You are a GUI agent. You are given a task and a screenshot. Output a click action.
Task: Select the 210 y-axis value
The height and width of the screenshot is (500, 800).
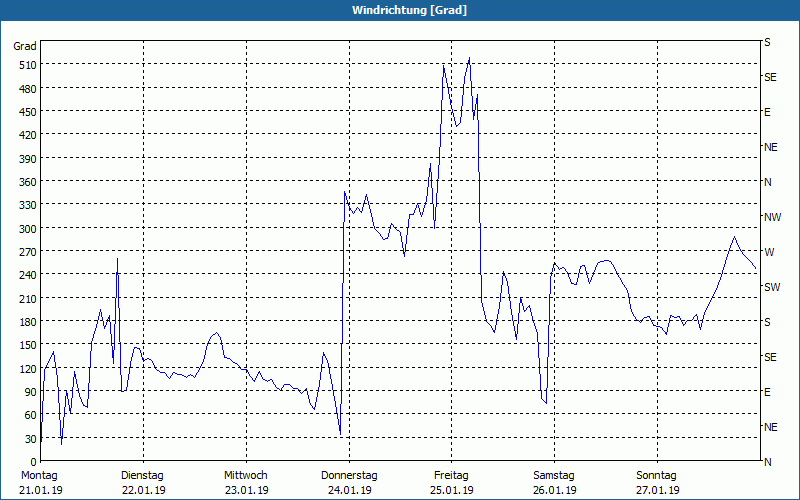[28, 298]
